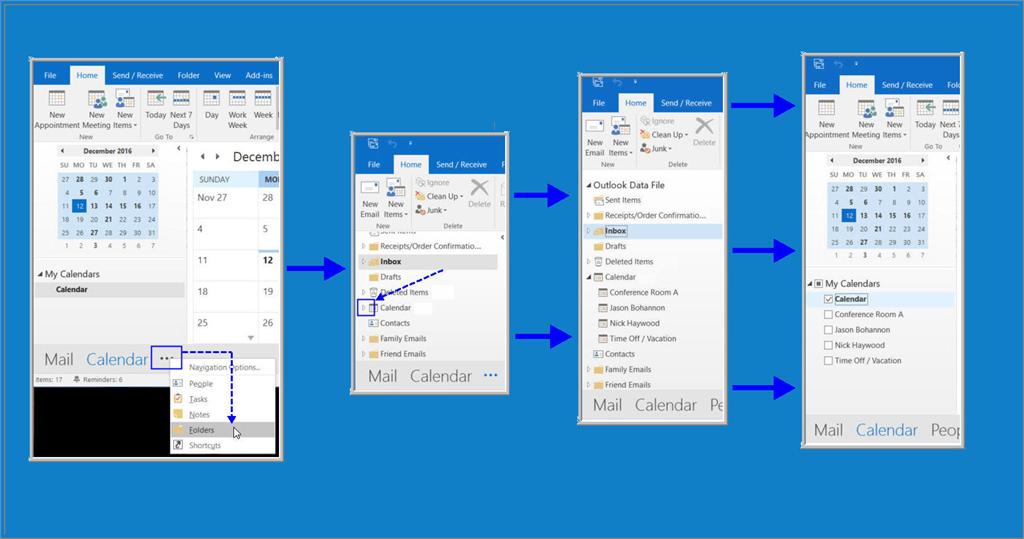Select Shortcuts in the navigation popup menu
Viewport: 1024px width, 539px height.
(x=204, y=445)
